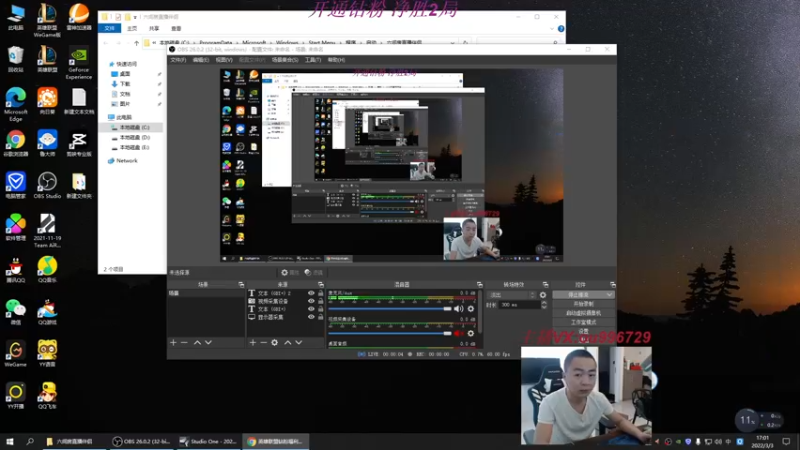Open OBS Studio desktop shortcut
The image size is (800, 450).
47,185
